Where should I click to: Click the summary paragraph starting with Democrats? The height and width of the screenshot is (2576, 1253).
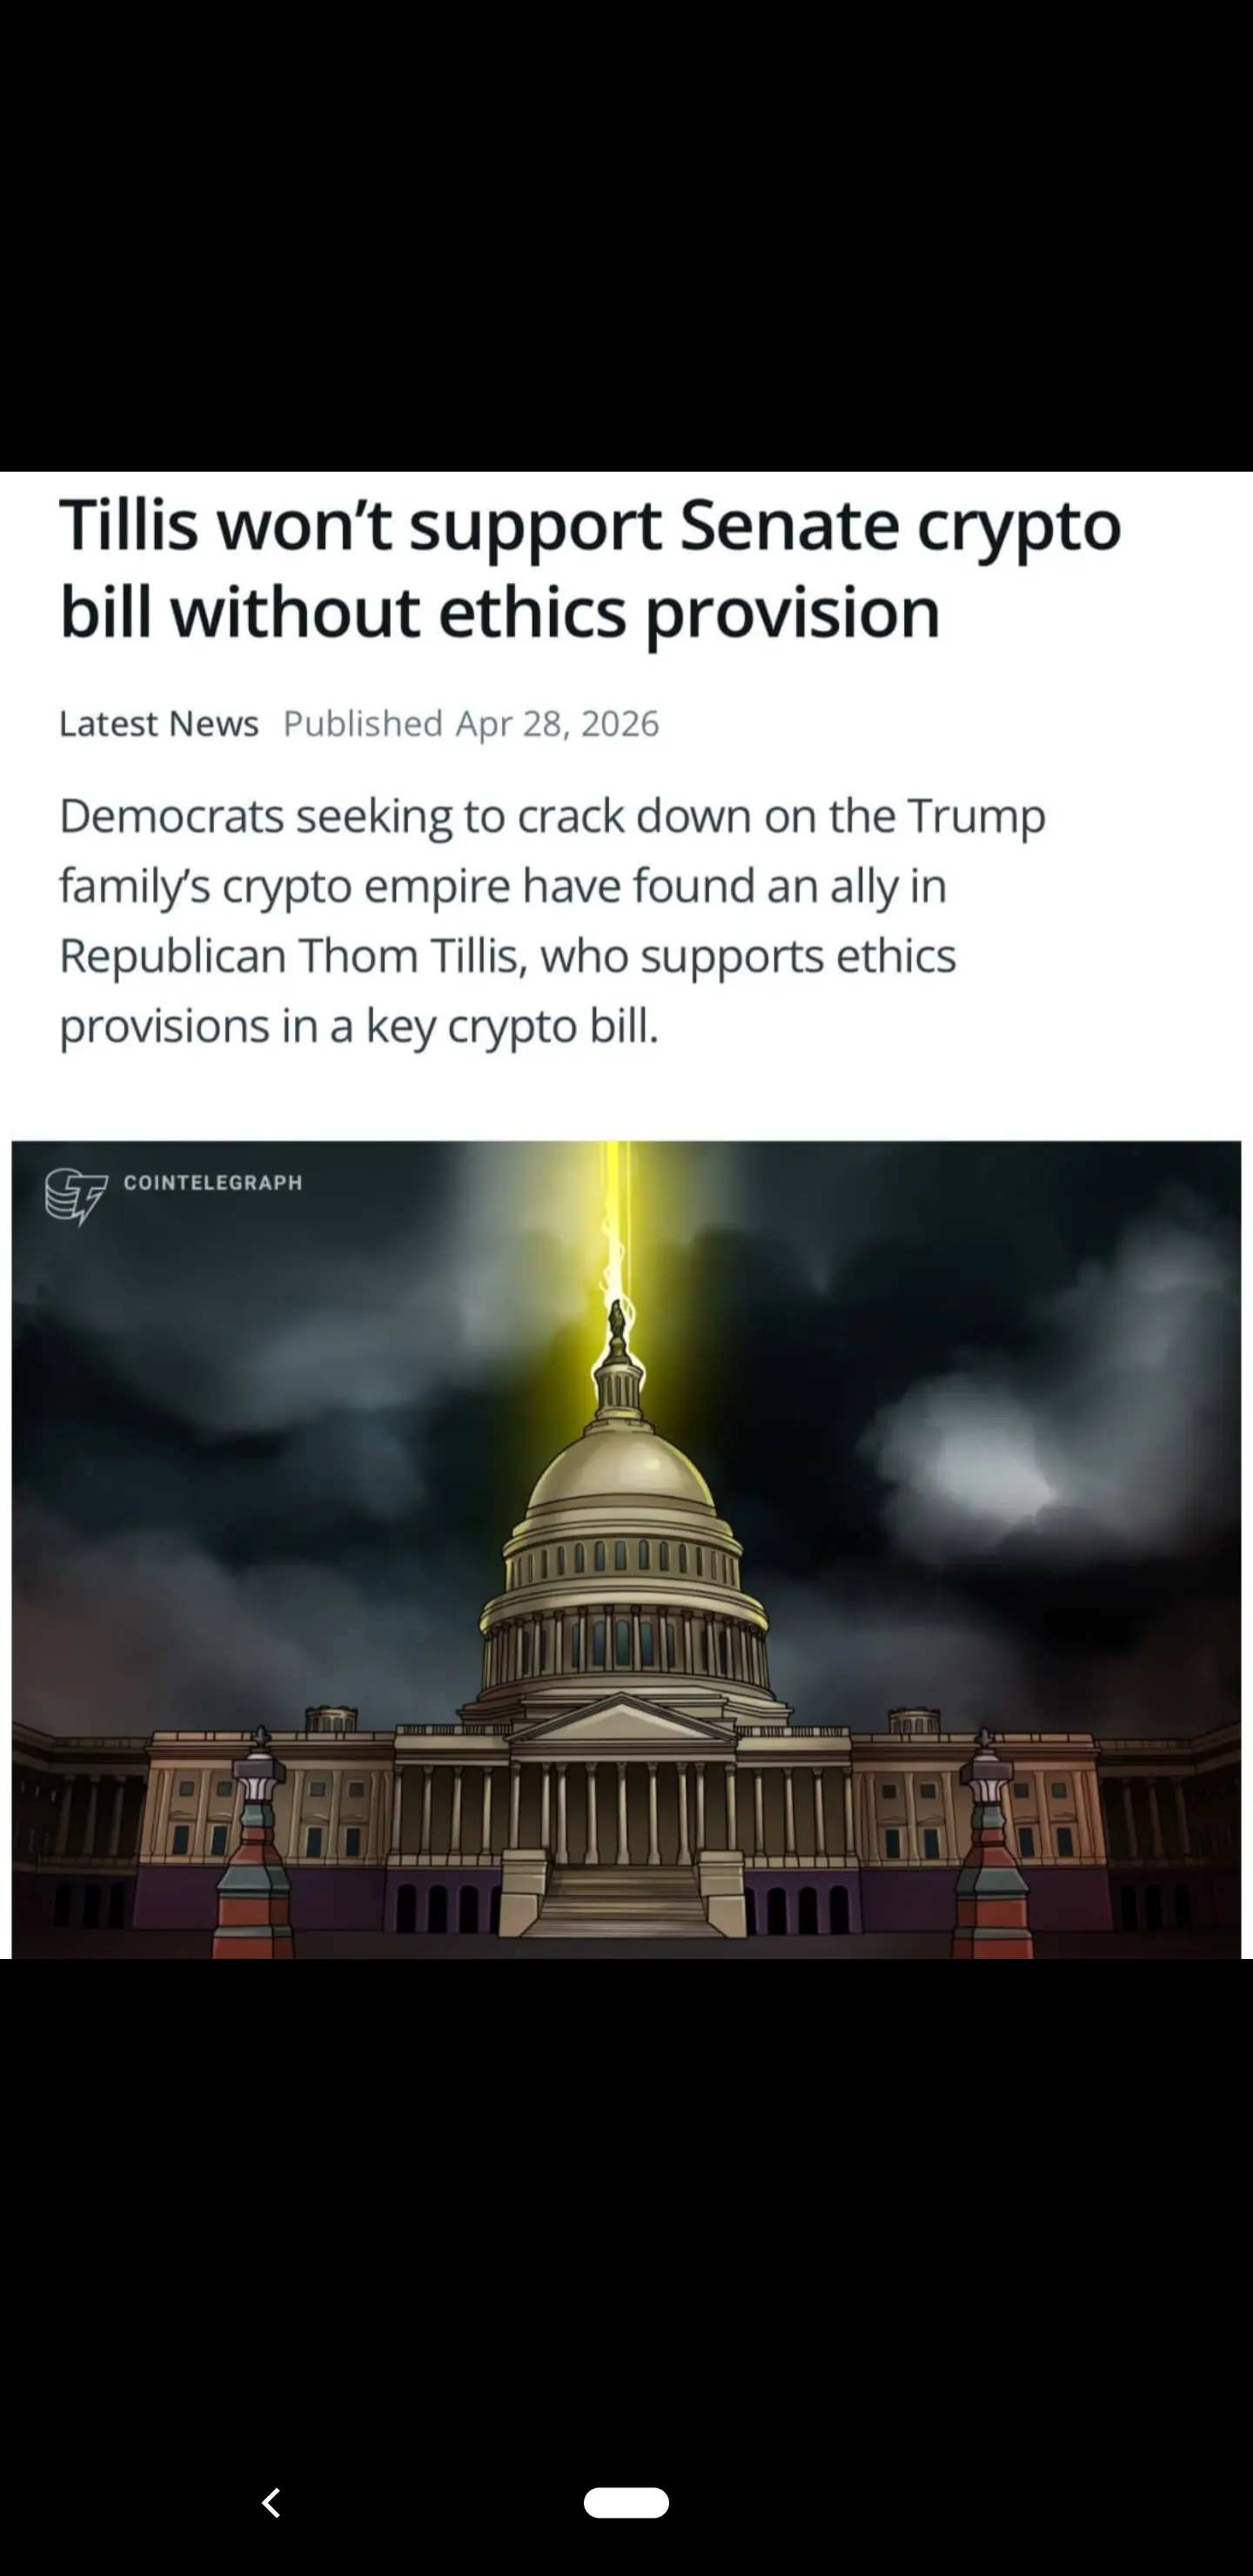552,920
